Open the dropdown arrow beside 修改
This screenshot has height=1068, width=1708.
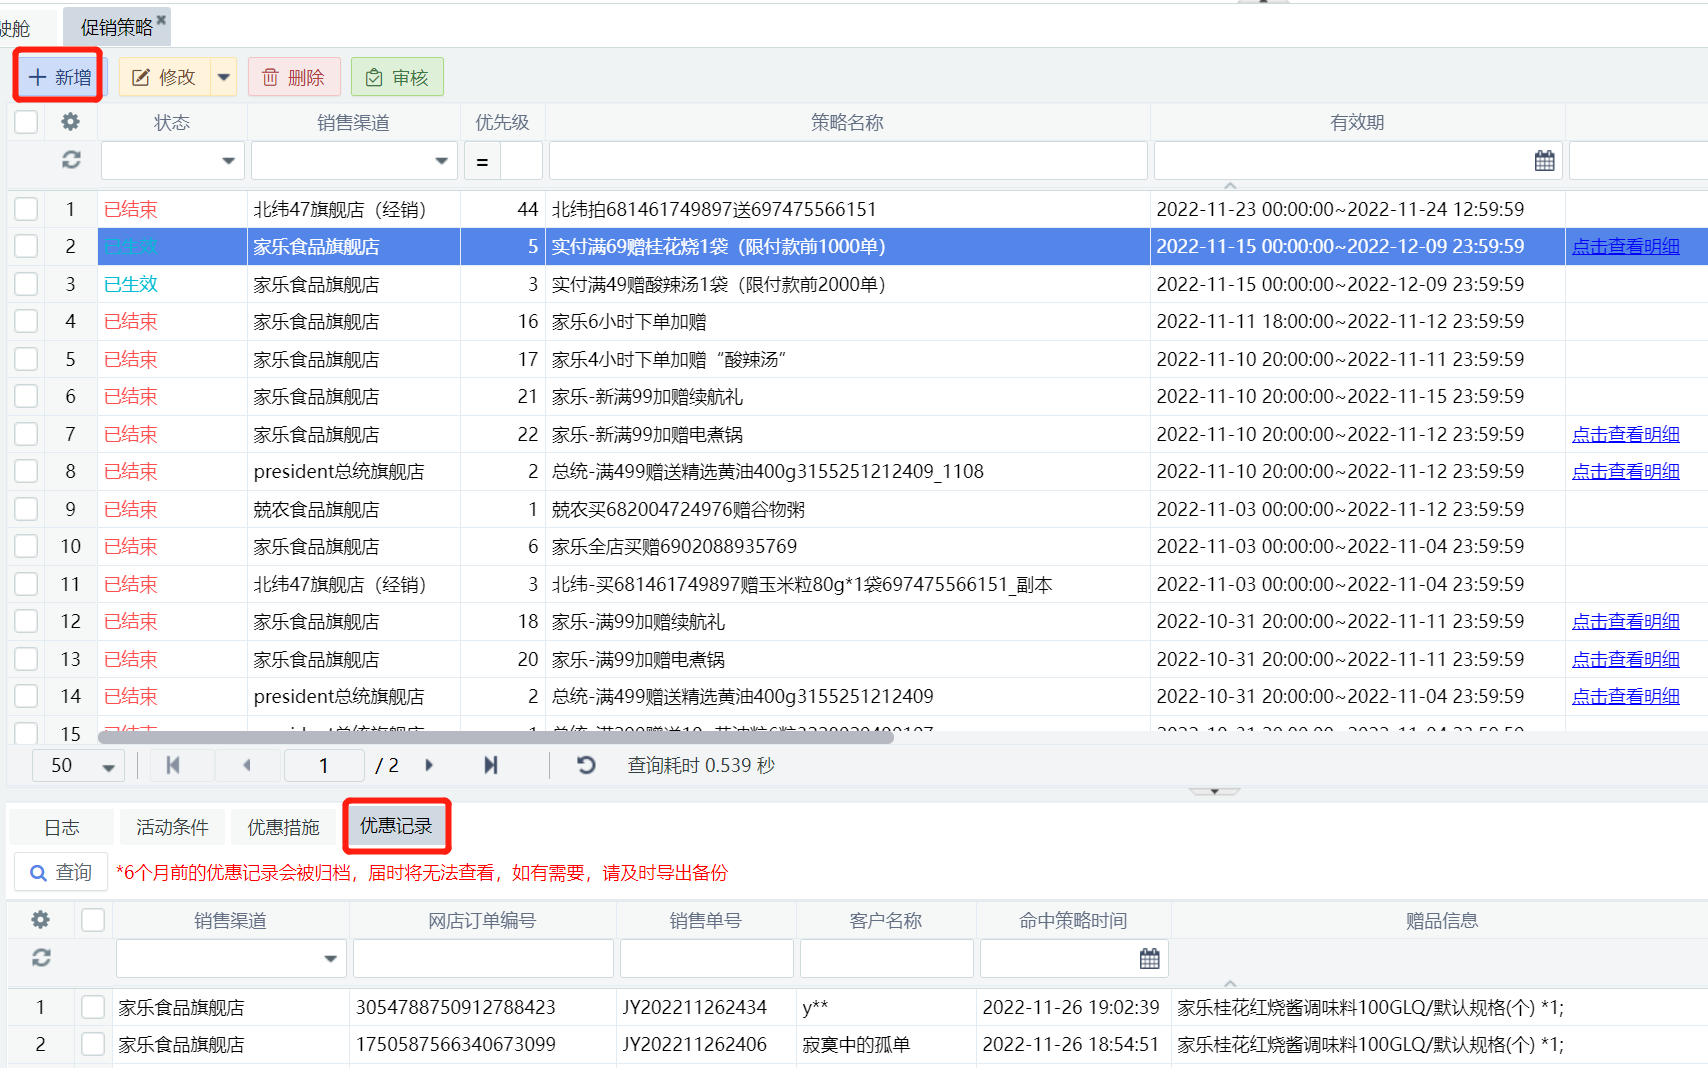click(x=224, y=77)
